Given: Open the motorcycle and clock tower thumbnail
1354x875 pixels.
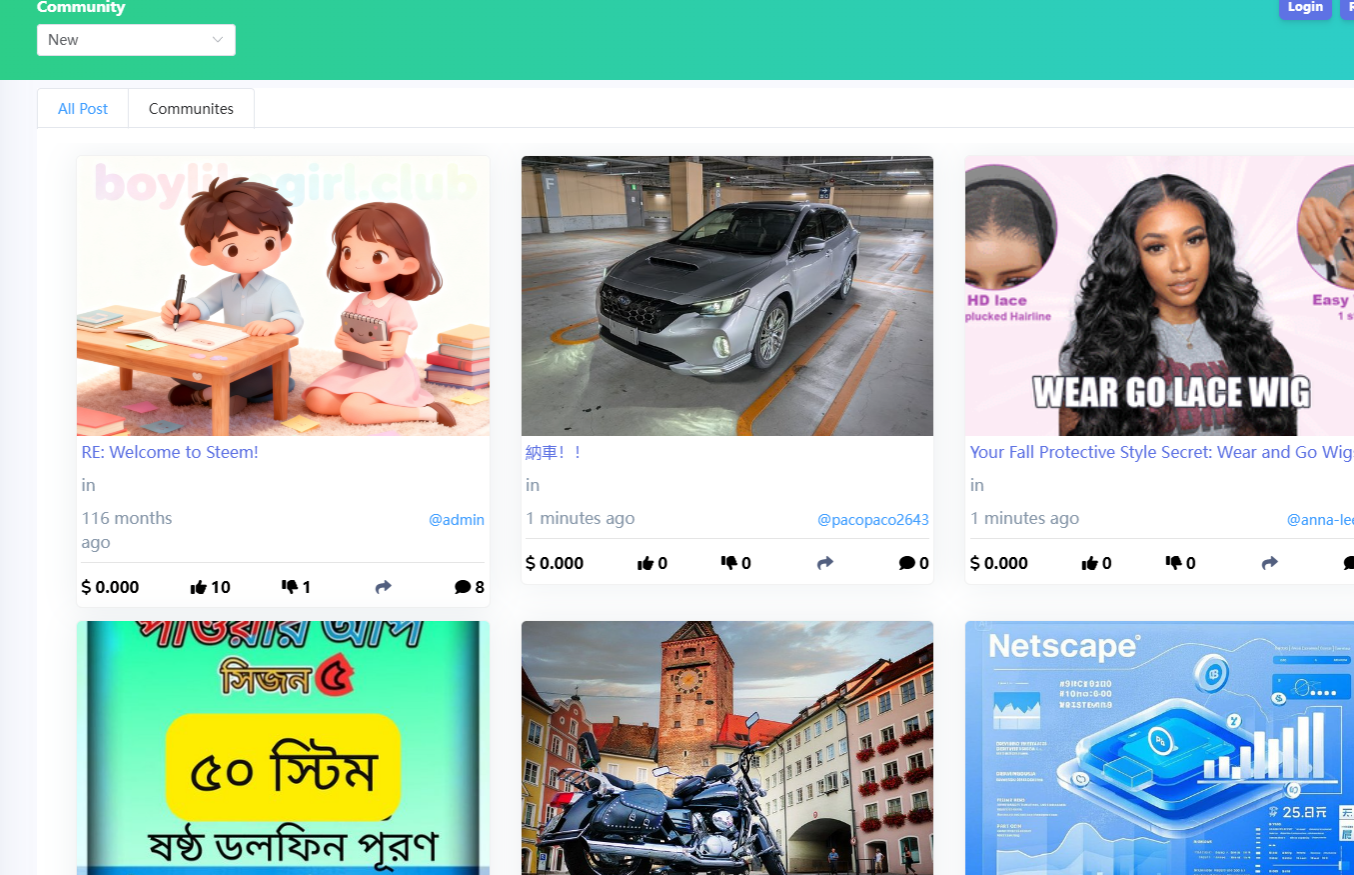Looking at the screenshot, I should point(727,748).
